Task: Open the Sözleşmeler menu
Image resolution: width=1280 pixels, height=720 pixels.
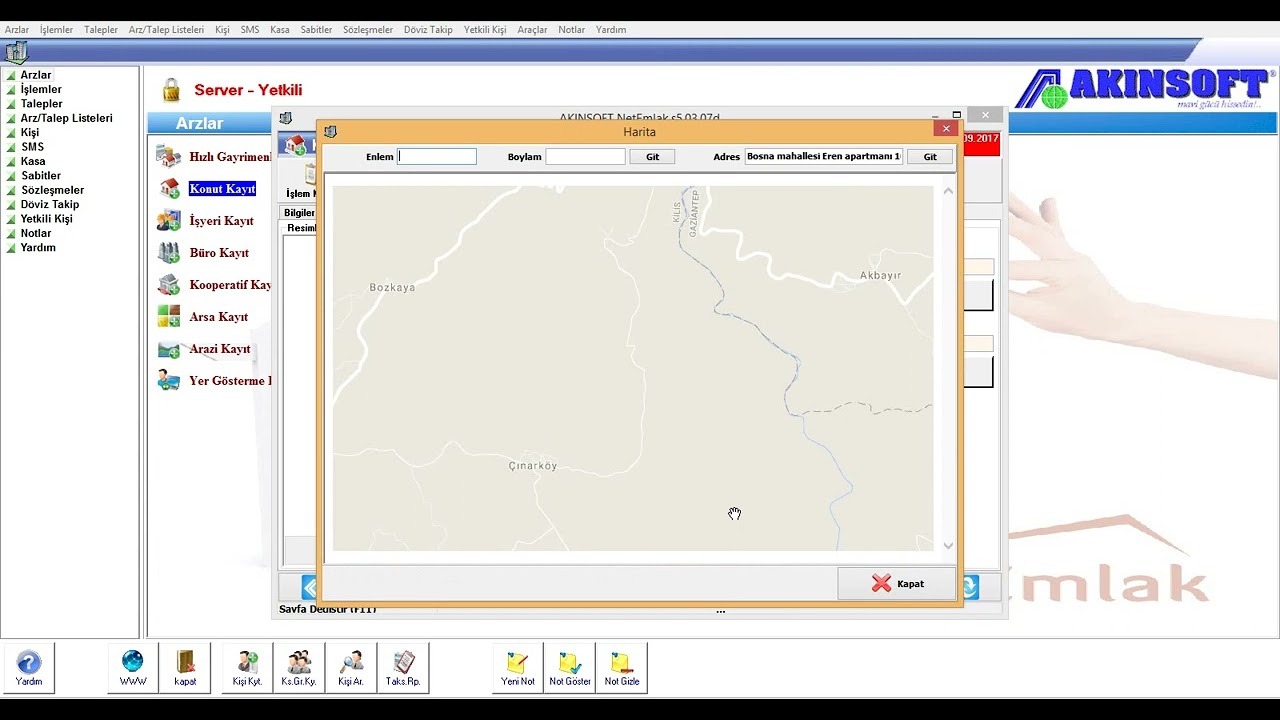Action: click(368, 30)
